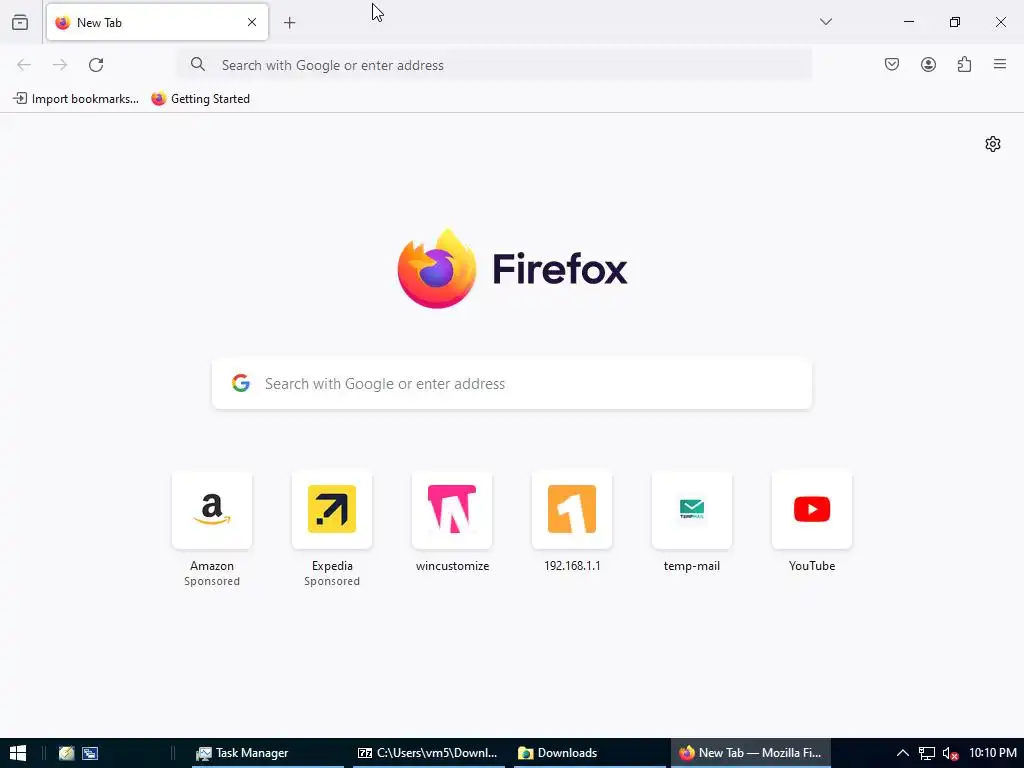Open the Windows Start menu

click(18, 753)
